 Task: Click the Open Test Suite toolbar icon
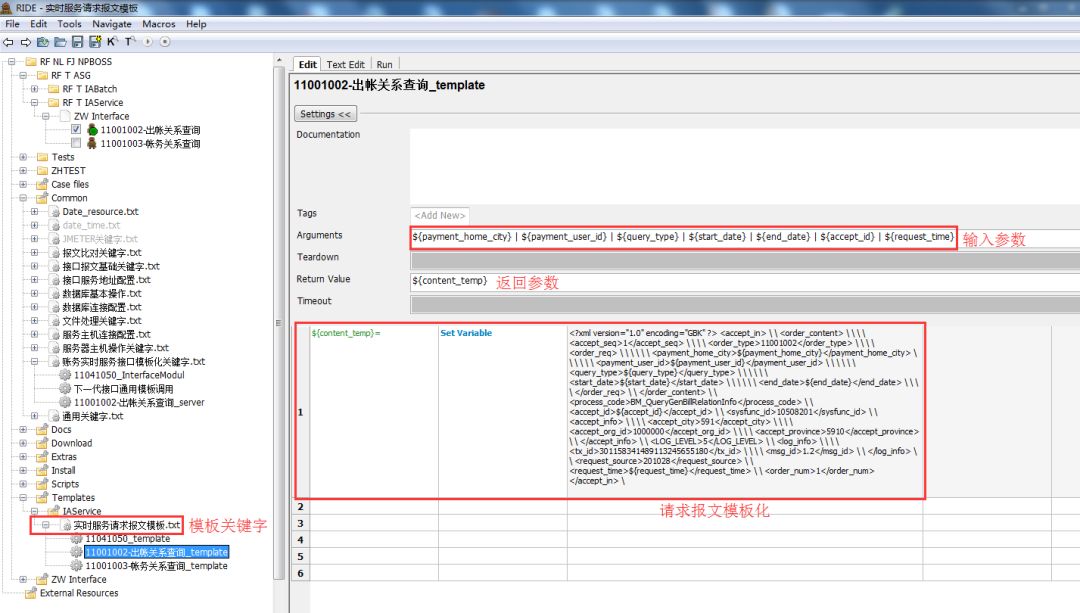[x=43, y=42]
